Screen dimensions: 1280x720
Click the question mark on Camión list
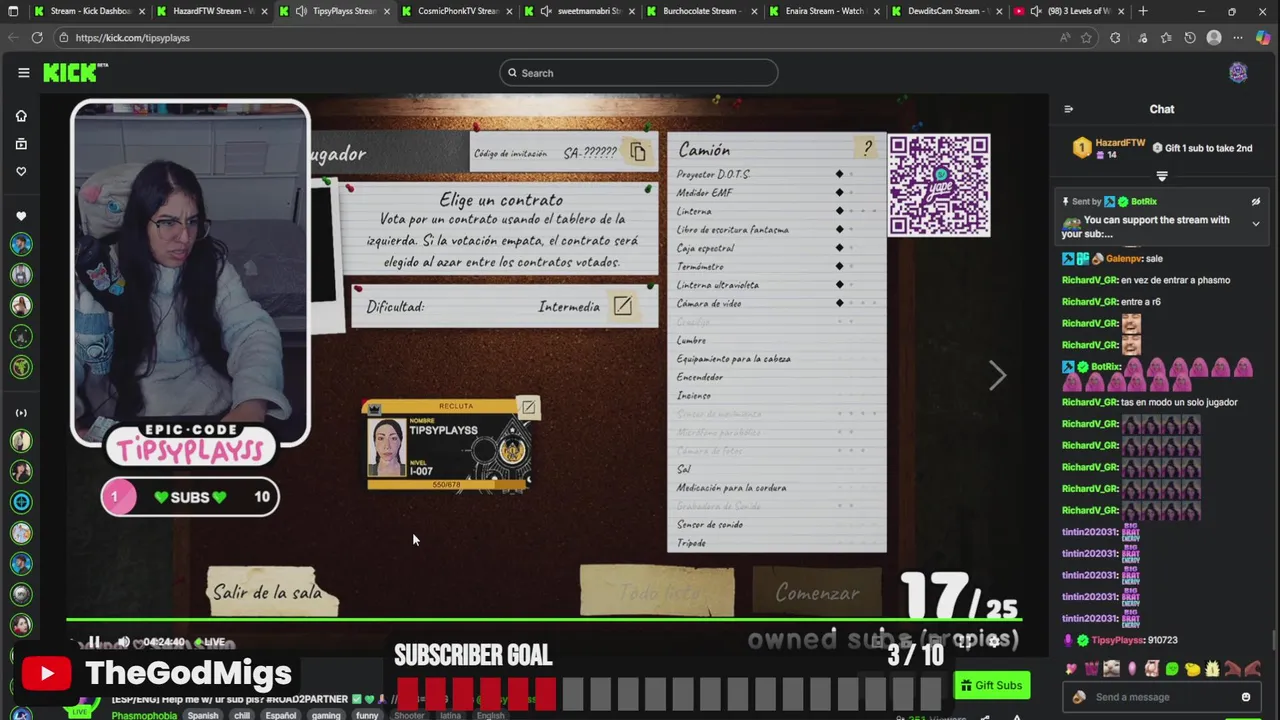[866, 149]
